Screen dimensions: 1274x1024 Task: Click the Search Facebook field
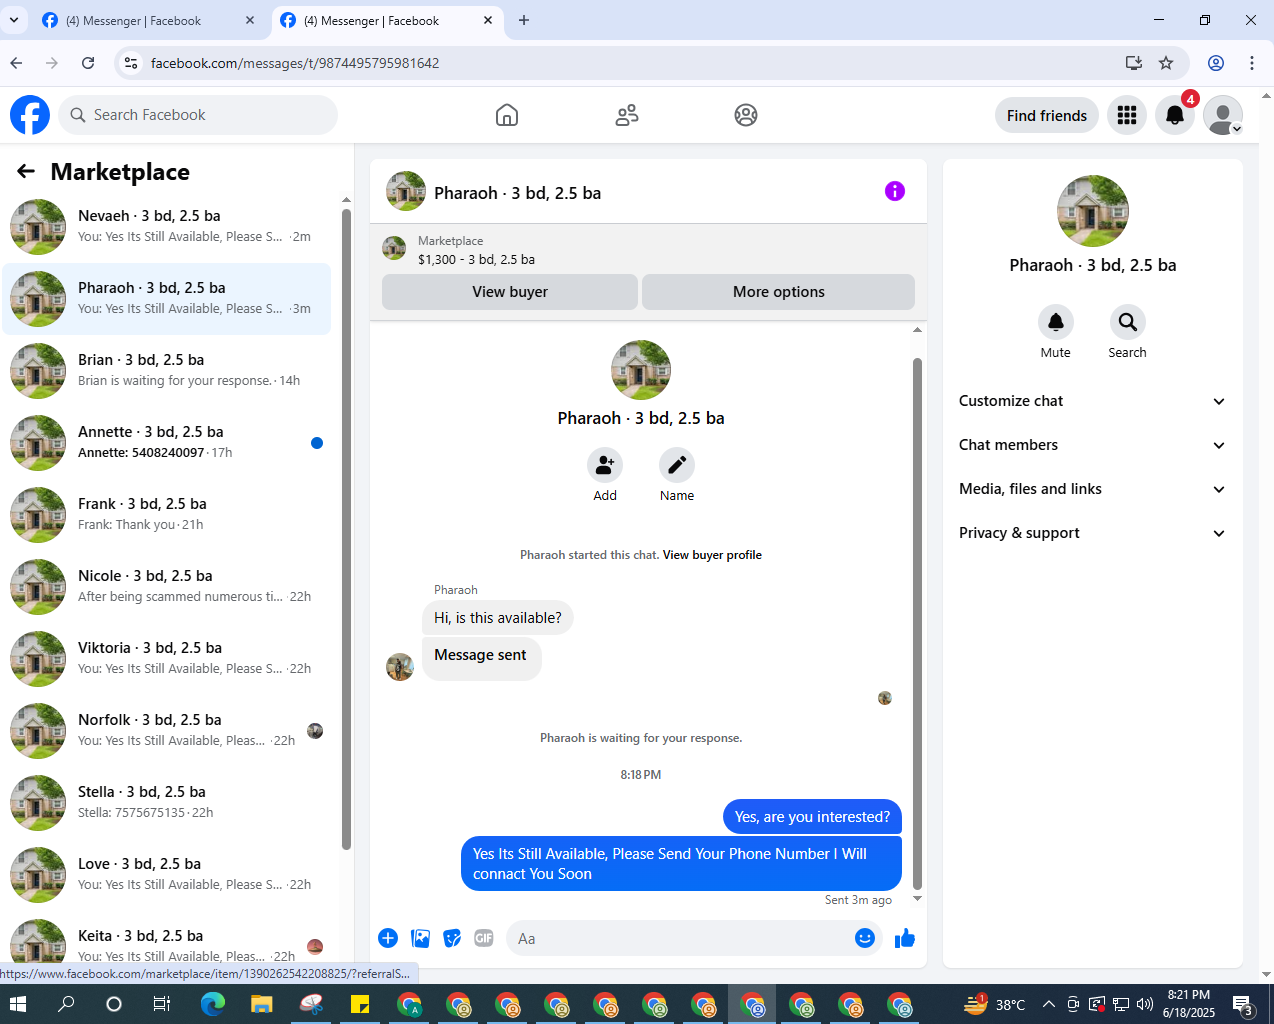click(x=198, y=115)
